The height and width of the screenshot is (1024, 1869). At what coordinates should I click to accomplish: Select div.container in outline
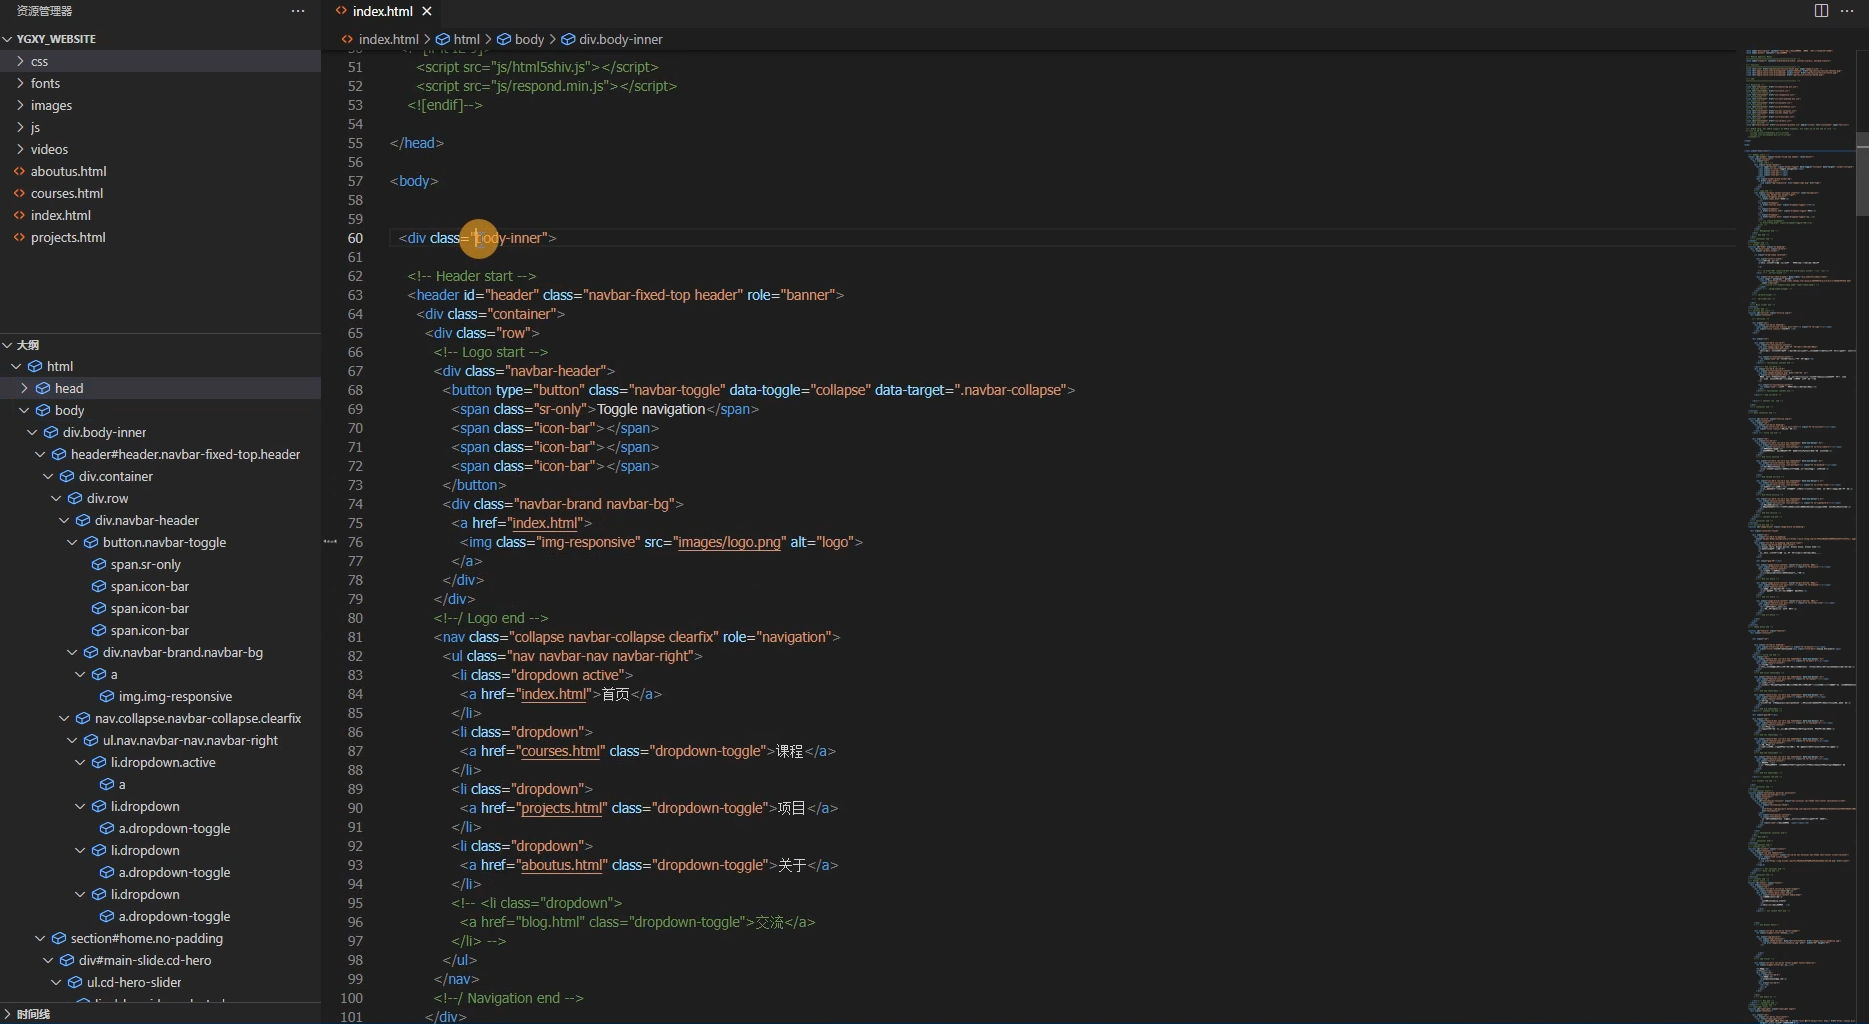[x=116, y=476]
